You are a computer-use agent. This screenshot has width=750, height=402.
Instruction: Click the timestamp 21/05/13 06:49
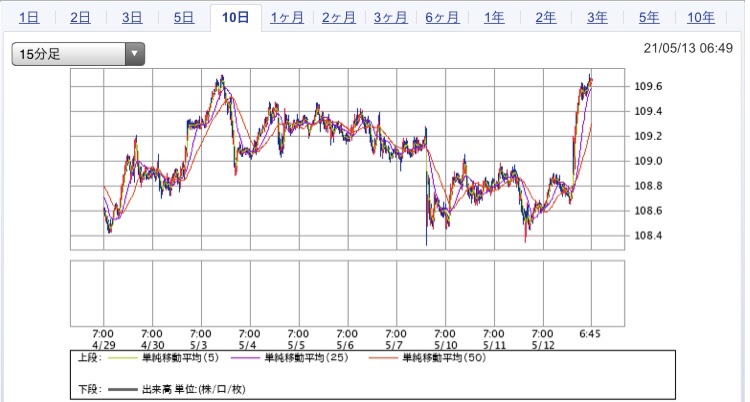pyautogui.click(x=688, y=48)
